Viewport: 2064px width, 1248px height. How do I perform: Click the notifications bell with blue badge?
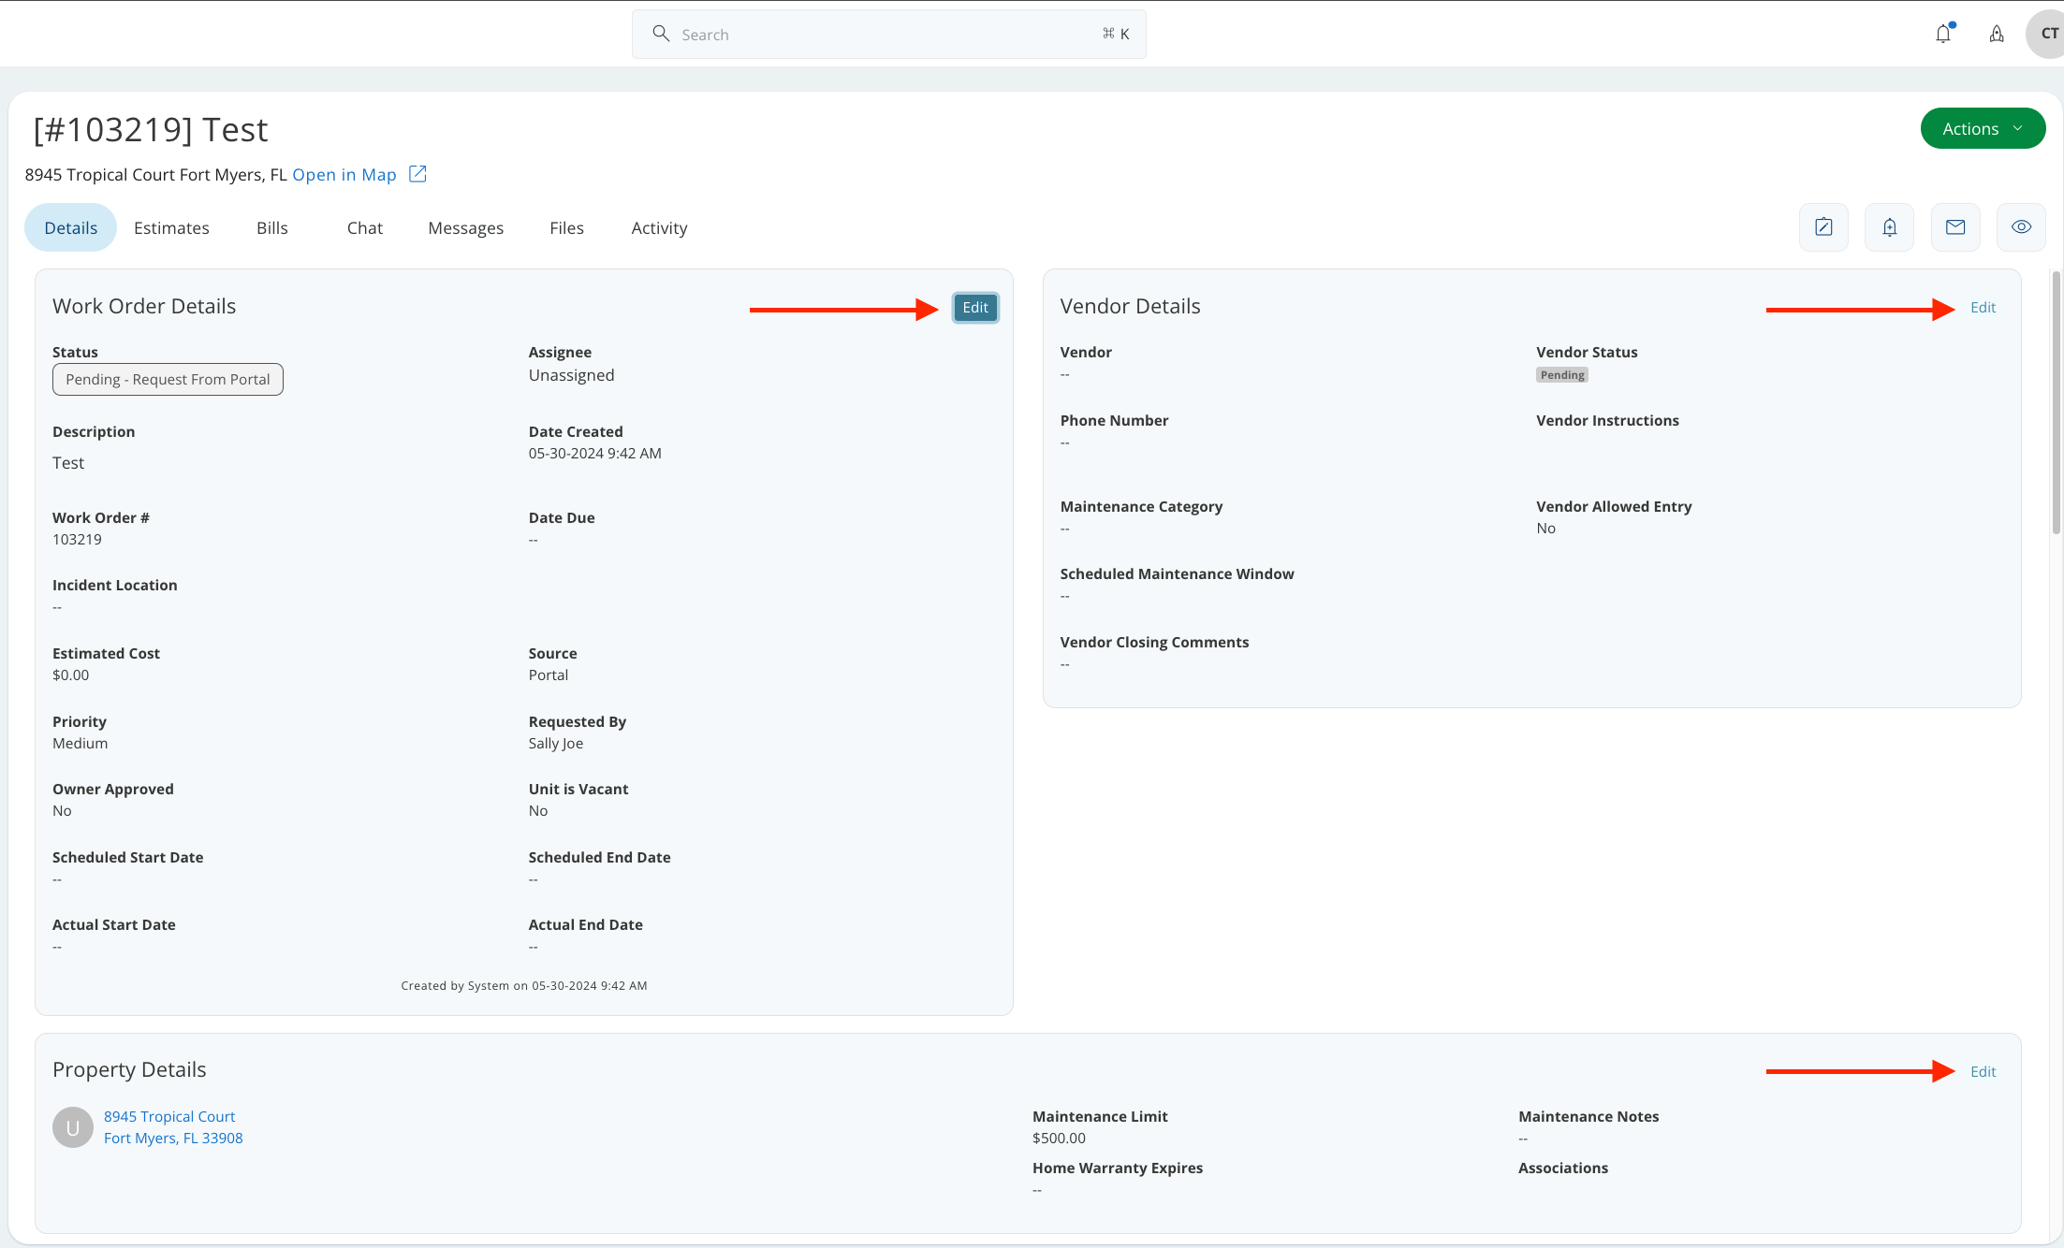coord(1942,33)
